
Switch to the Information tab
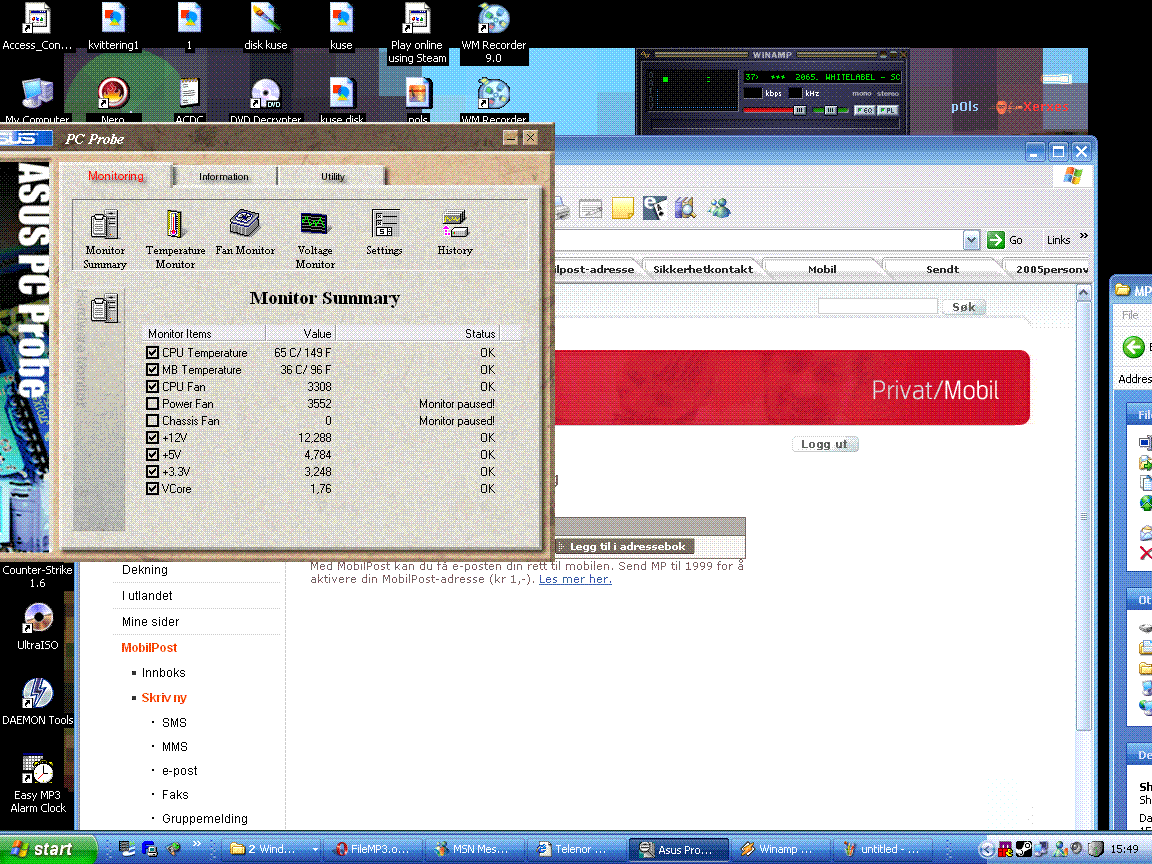pos(224,176)
